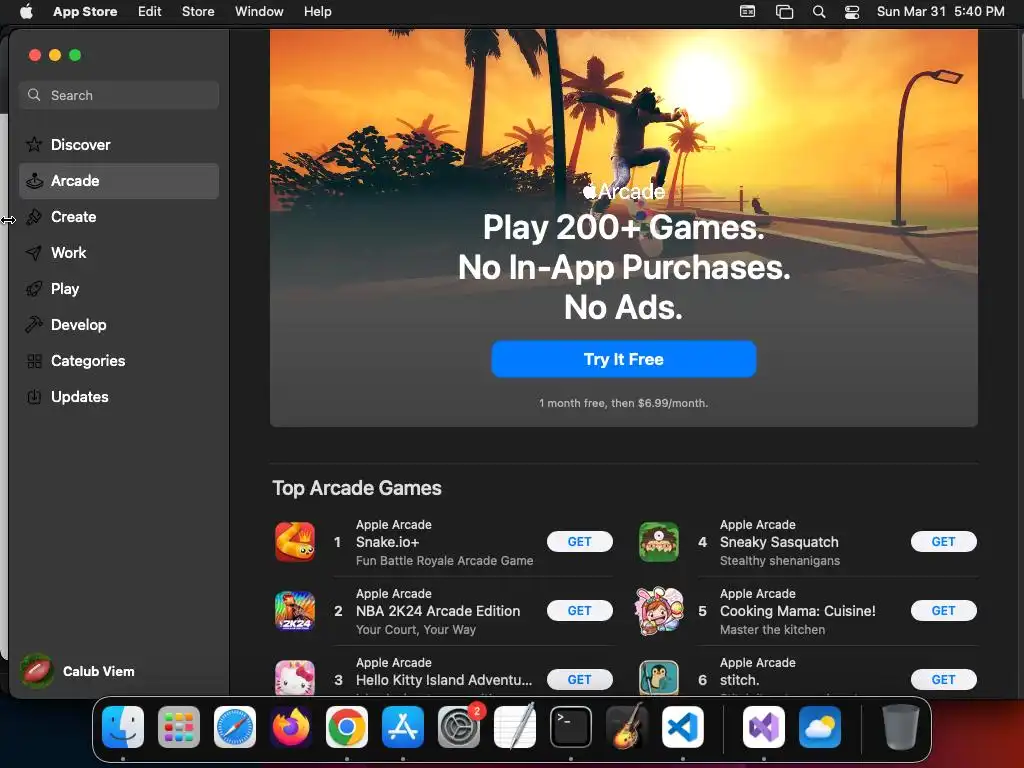Click the App Store Dock icon
1024x768 pixels.
403,727
